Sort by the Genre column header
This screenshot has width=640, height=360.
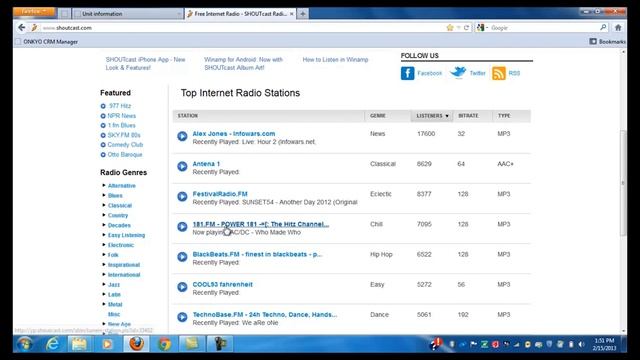(378, 116)
